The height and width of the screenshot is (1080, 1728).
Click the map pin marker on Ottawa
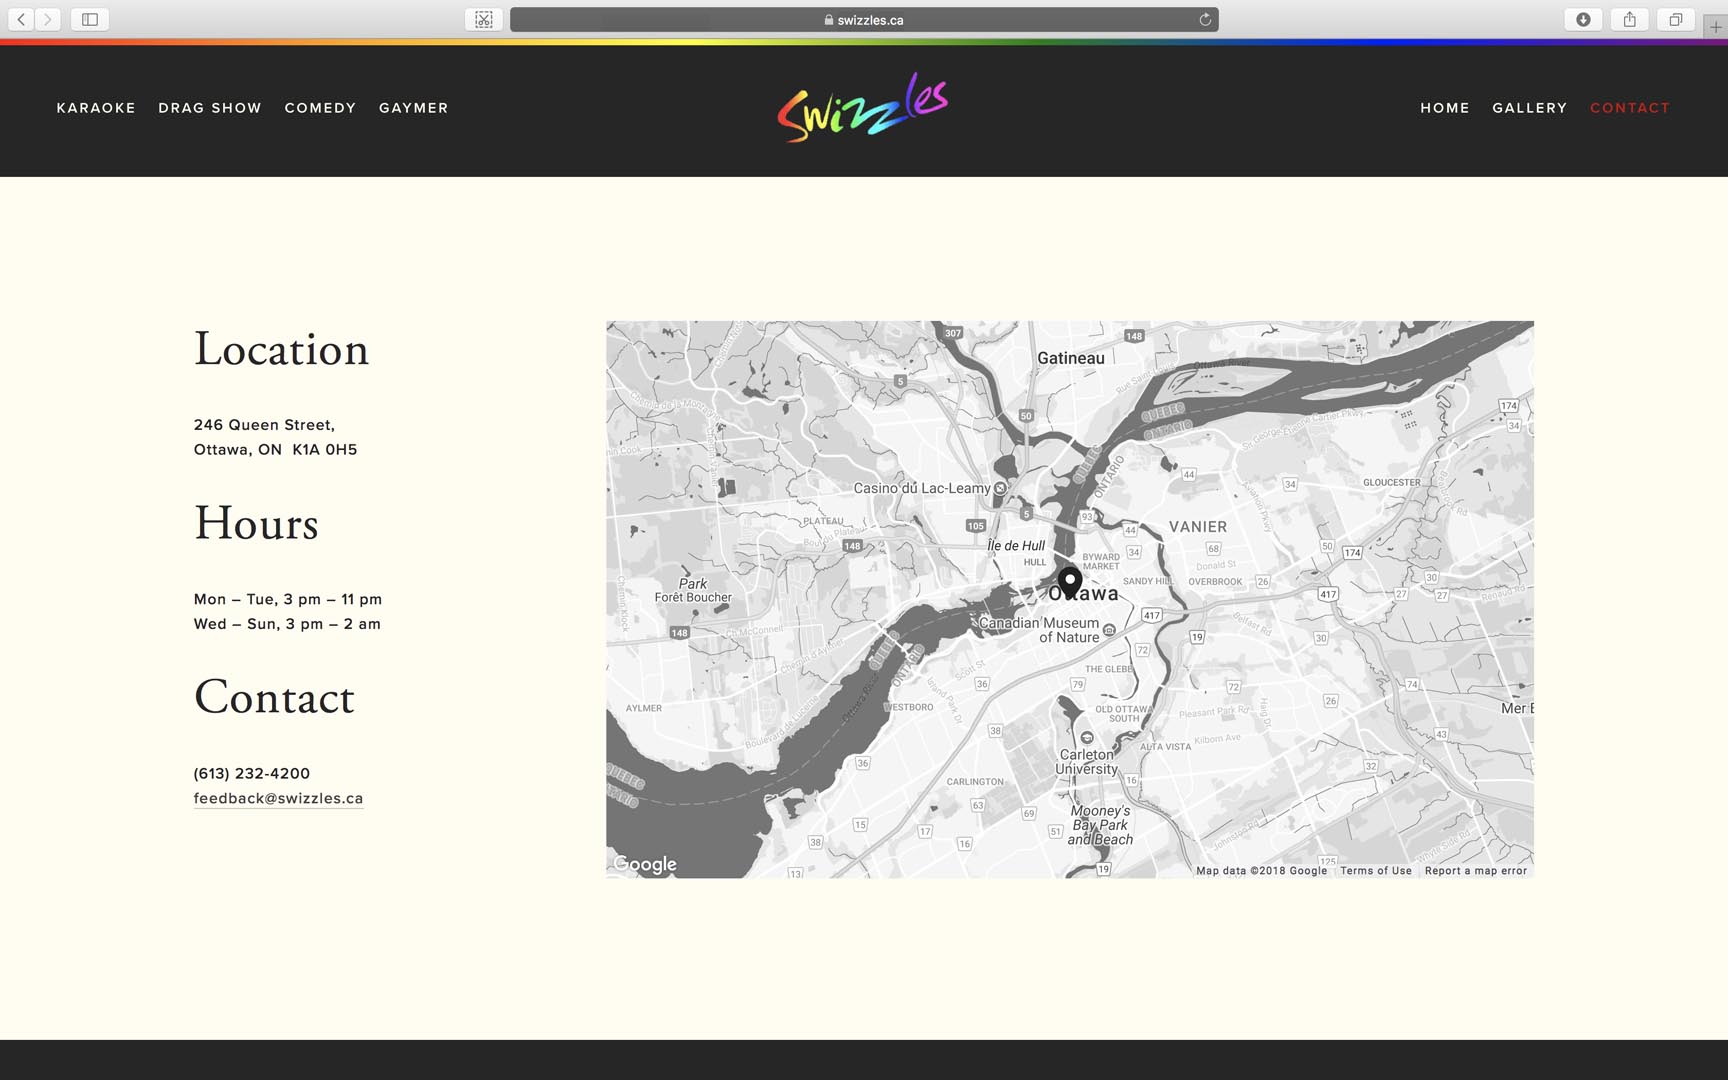(x=1070, y=580)
